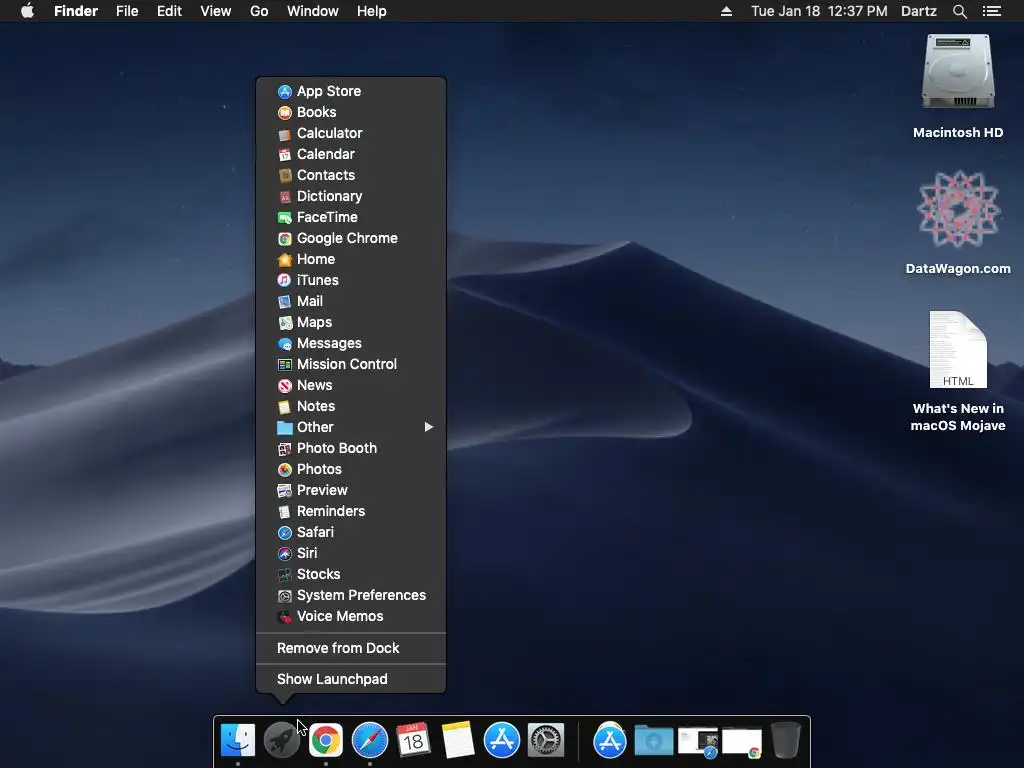The height and width of the screenshot is (768, 1024).
Task: Expand the Other submenu arrow
Action: [428, 427]
